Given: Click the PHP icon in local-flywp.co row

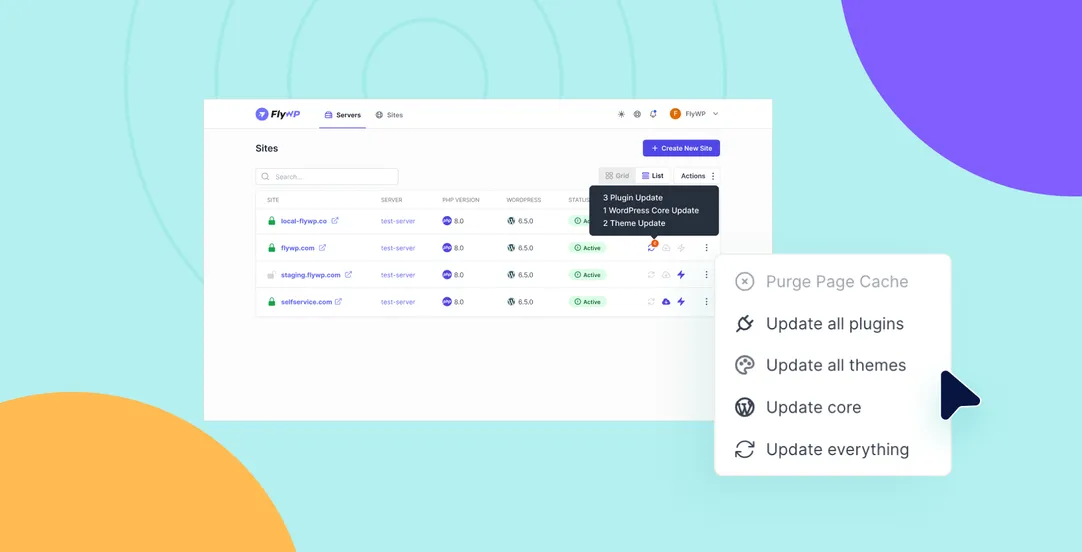Looking at the screenshot, I should [x=446, y=221].
